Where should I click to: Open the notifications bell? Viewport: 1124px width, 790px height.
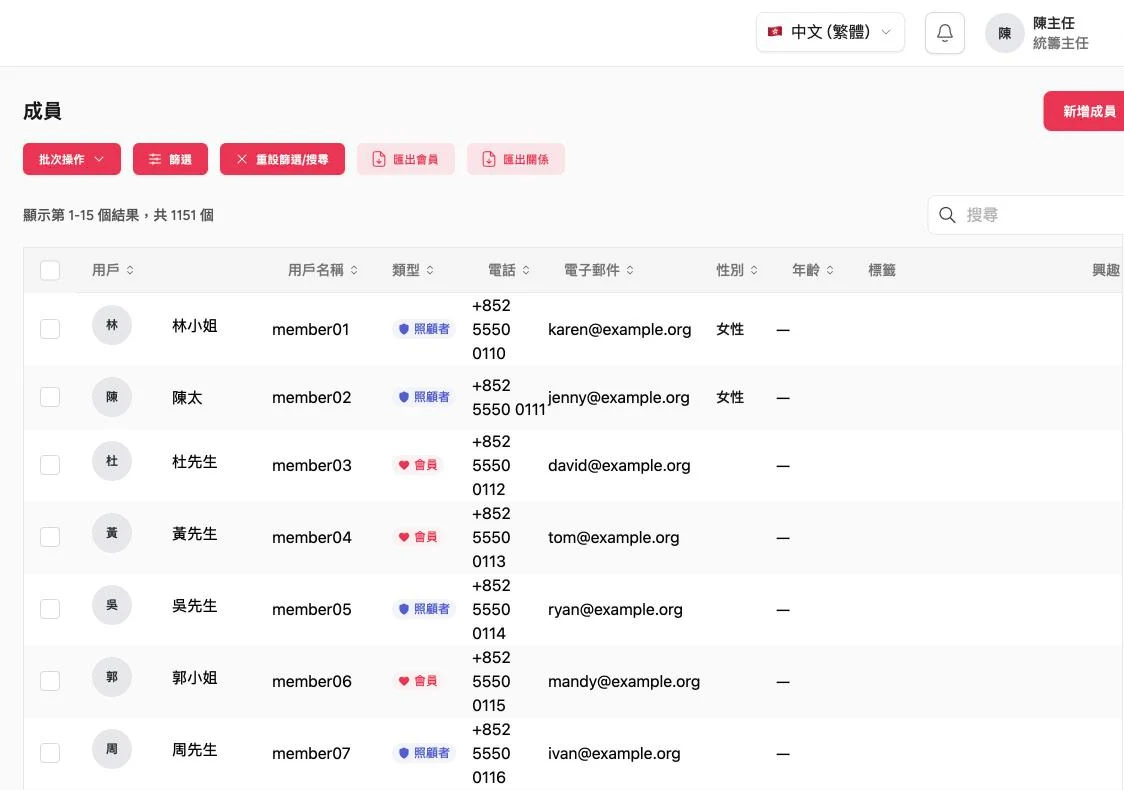(x=945, y=33)
